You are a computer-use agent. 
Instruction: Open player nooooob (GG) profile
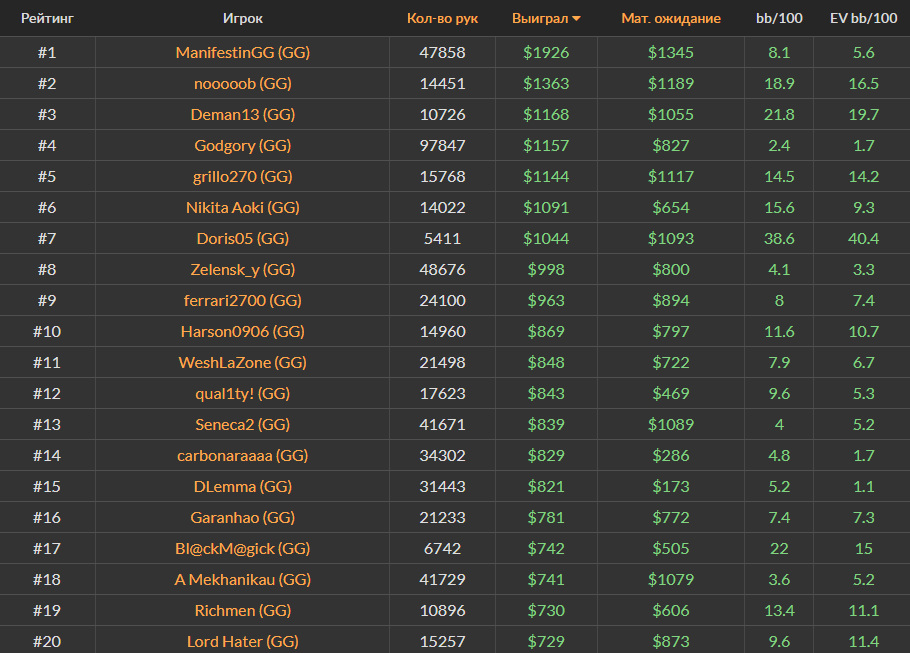[243, 83]
